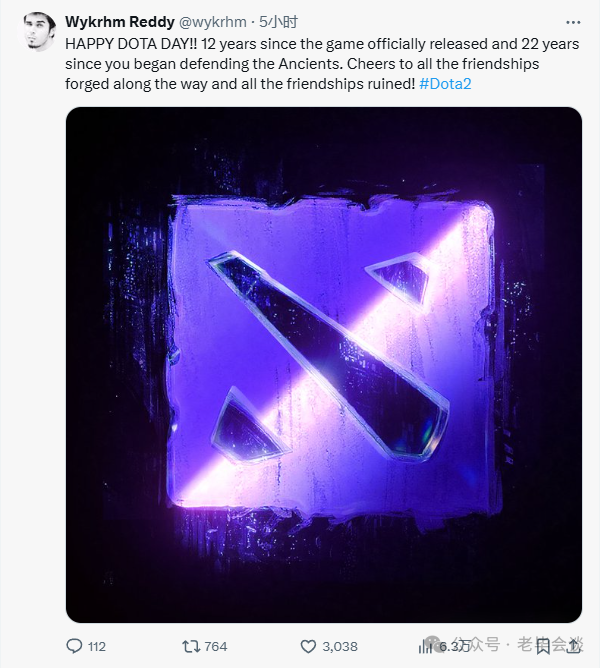Click the share upload arrow icon
The height and width of the screenshot is (668, 603).
573,646
